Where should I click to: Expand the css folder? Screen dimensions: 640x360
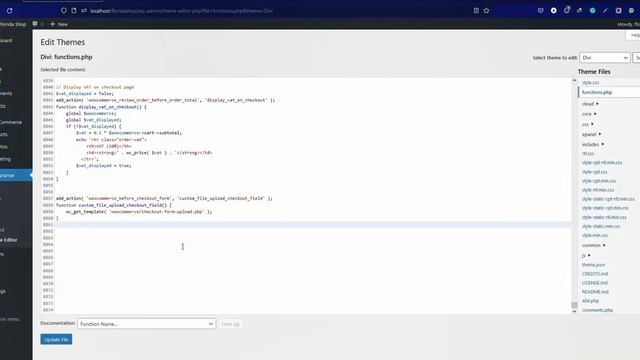click(x=588, y=124)
